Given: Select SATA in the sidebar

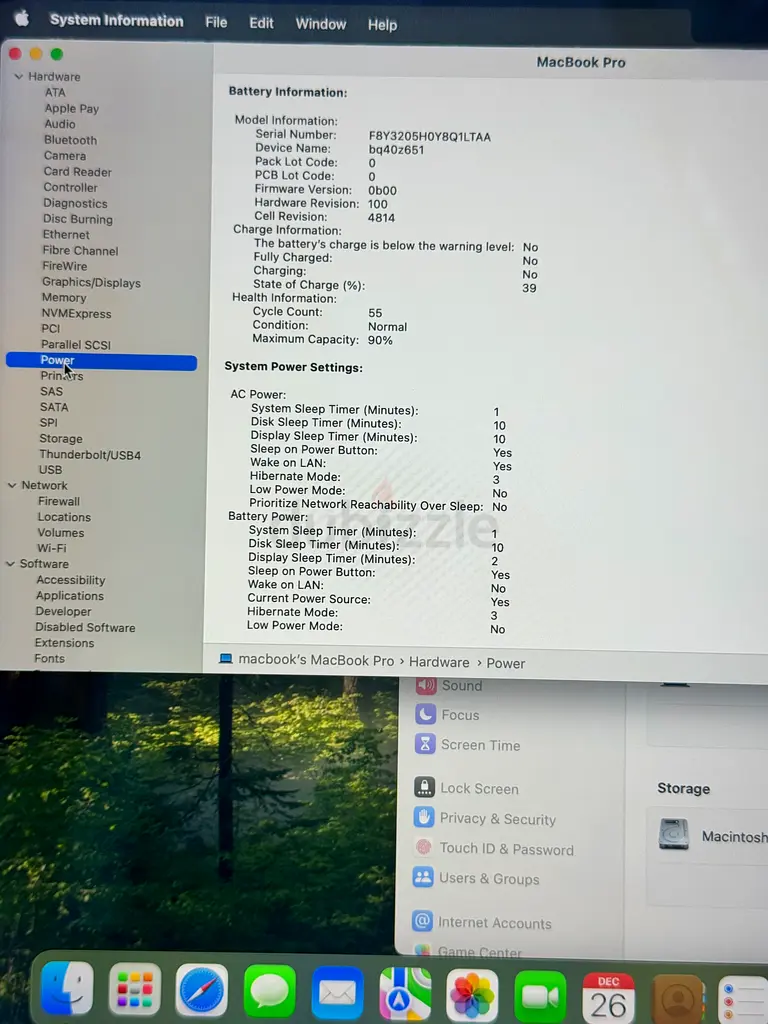Looking at the screenshot, I should pyautogui.click(x=54, y=407).
